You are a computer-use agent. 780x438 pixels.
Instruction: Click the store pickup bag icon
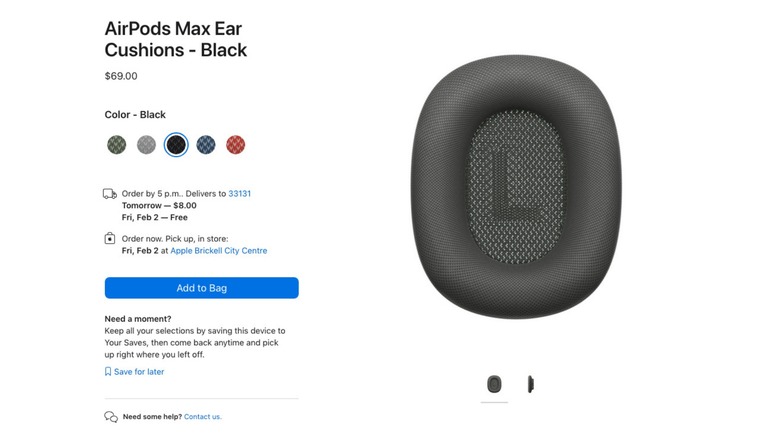[x=110, y=238]
